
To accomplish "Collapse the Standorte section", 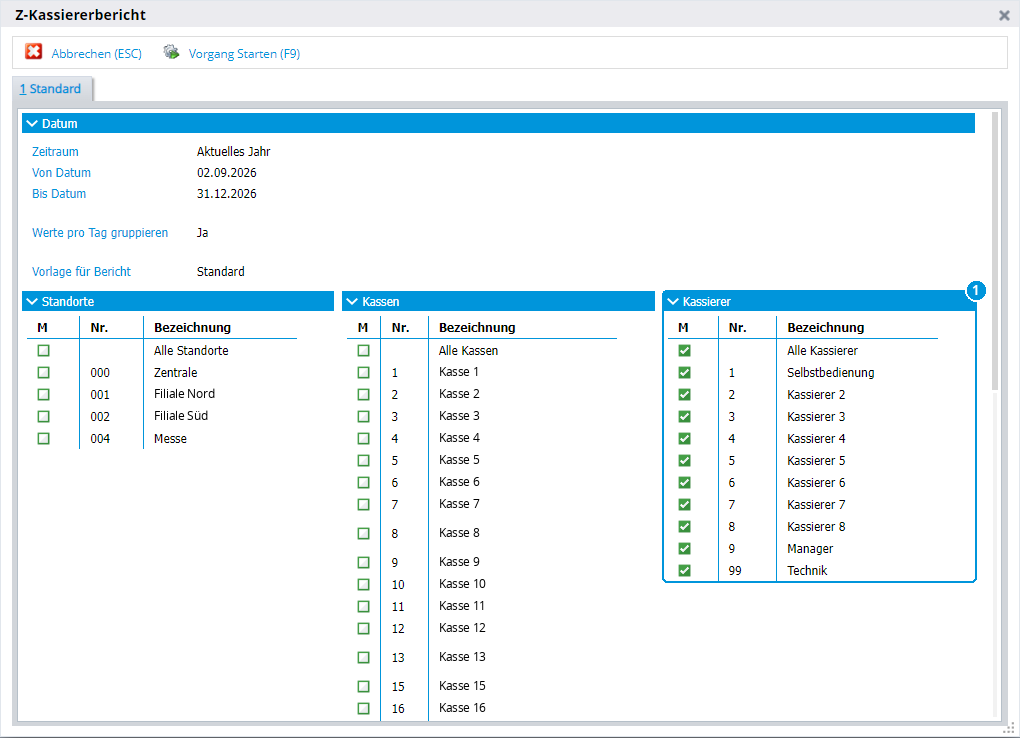I will click(32, 302).
